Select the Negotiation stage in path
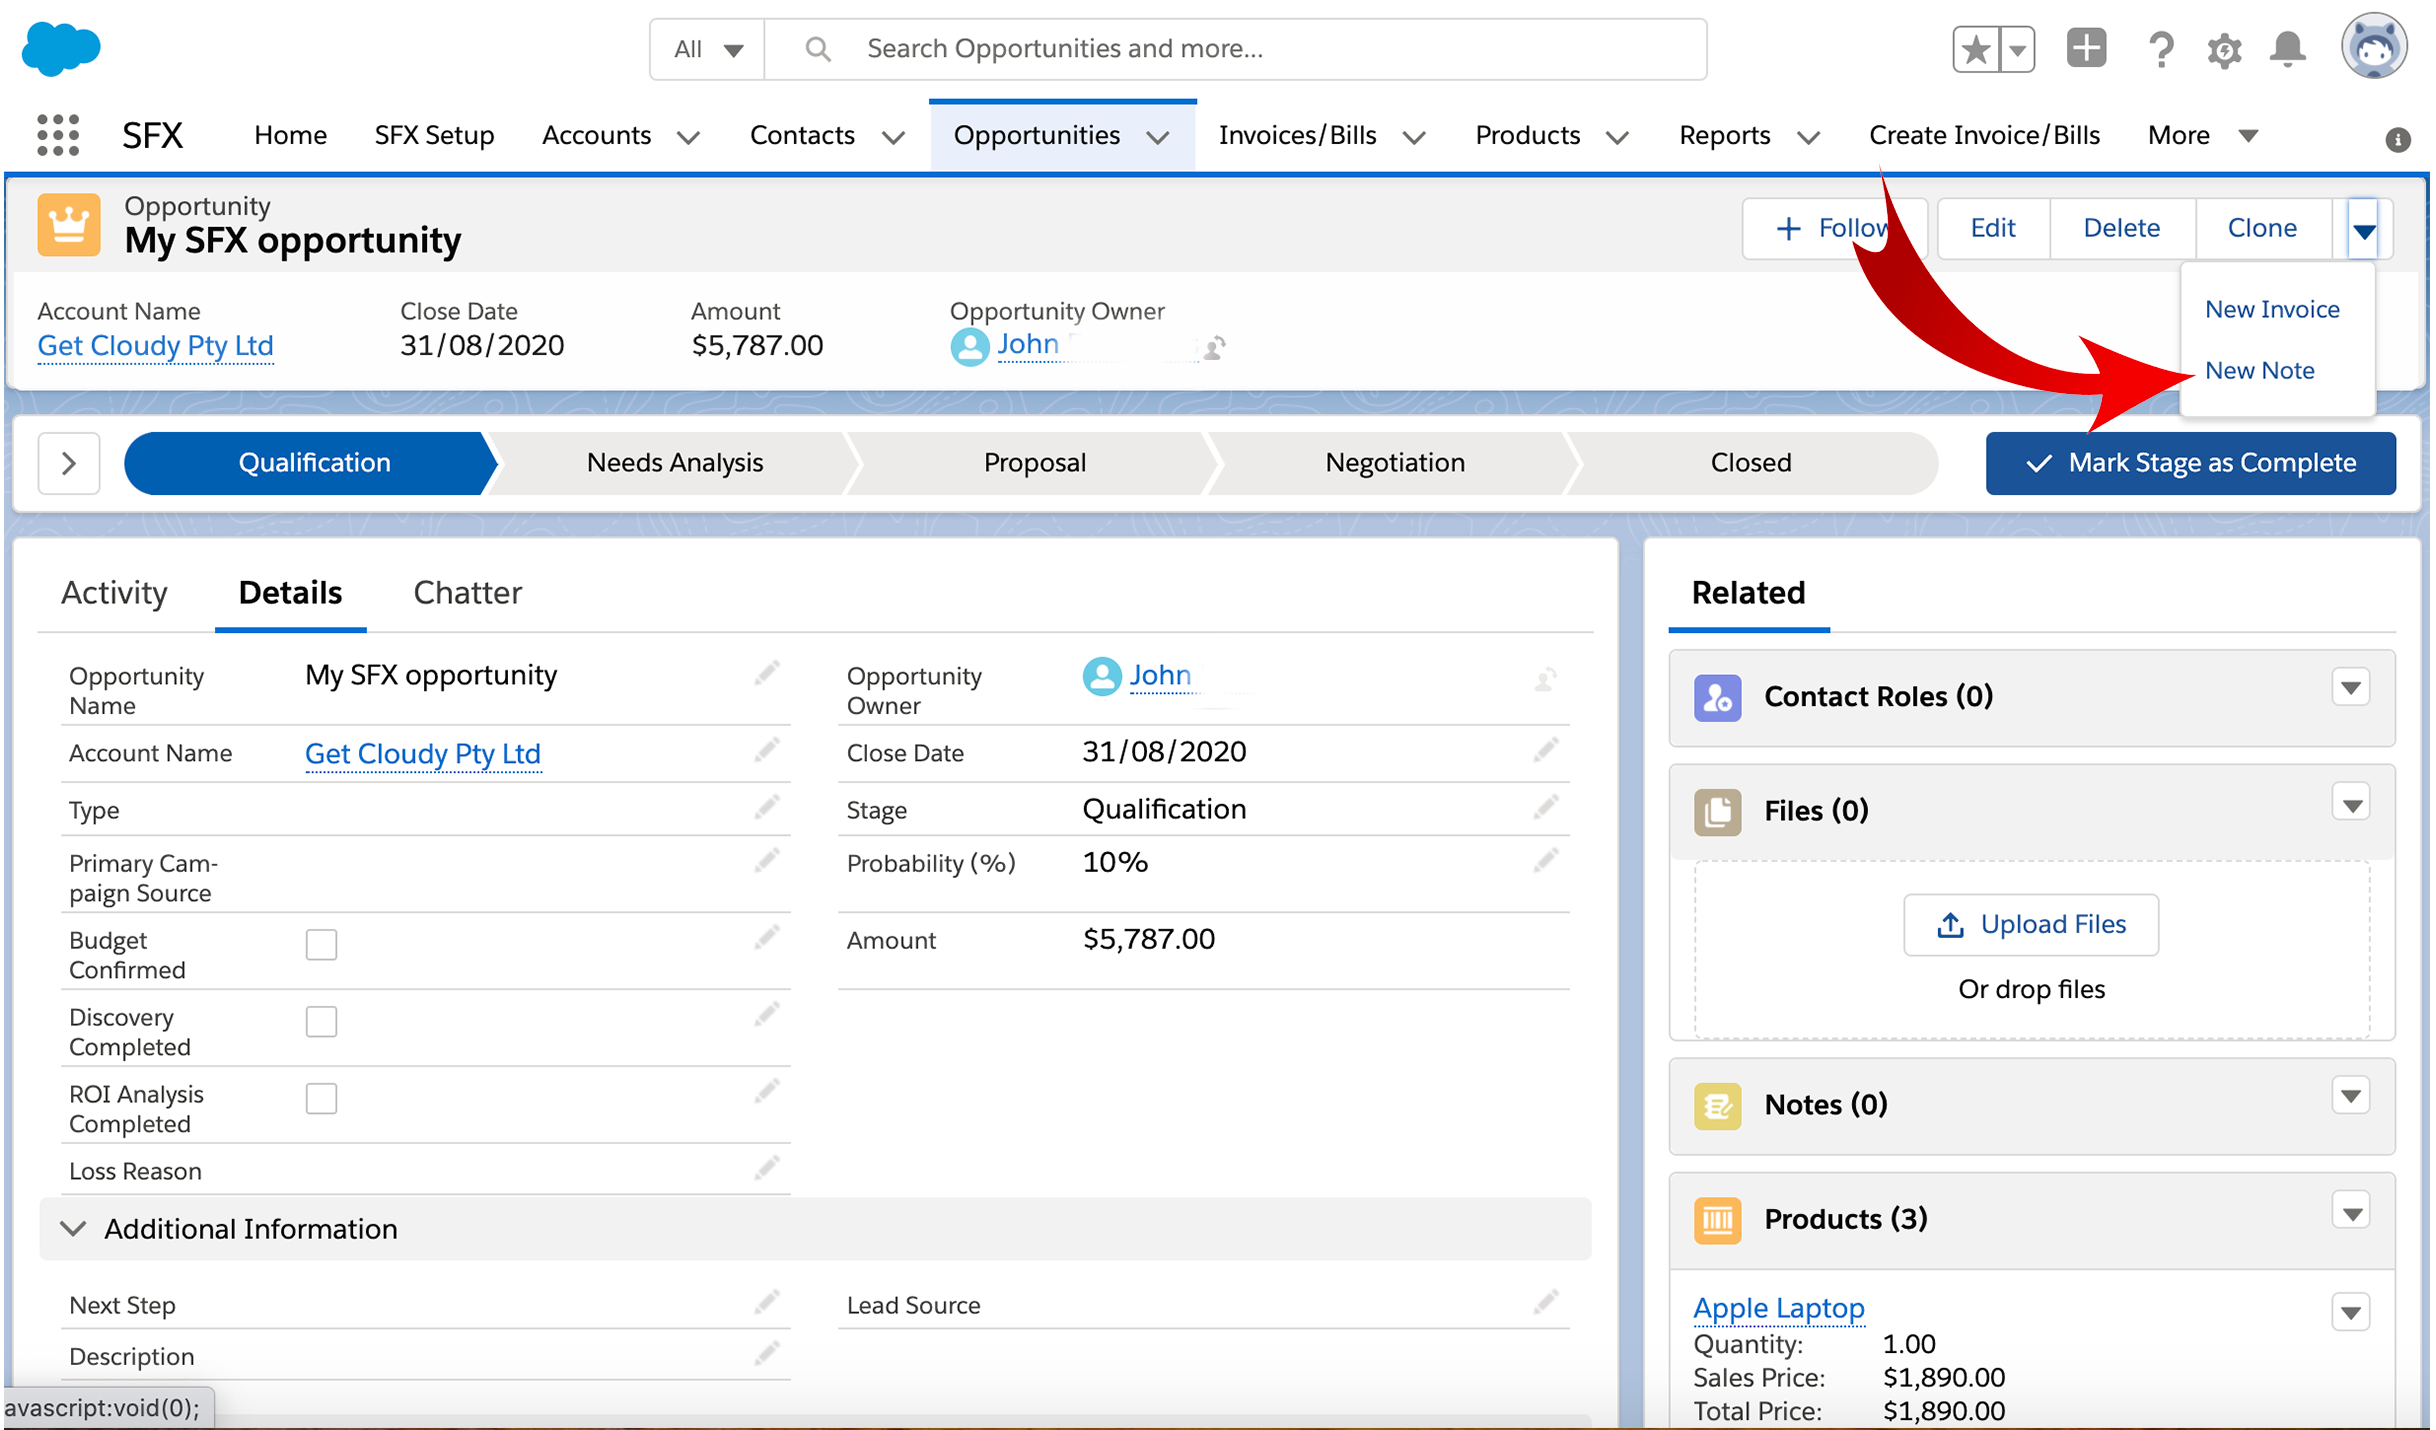The image size is (2436, 1430). coord(1394,463)
